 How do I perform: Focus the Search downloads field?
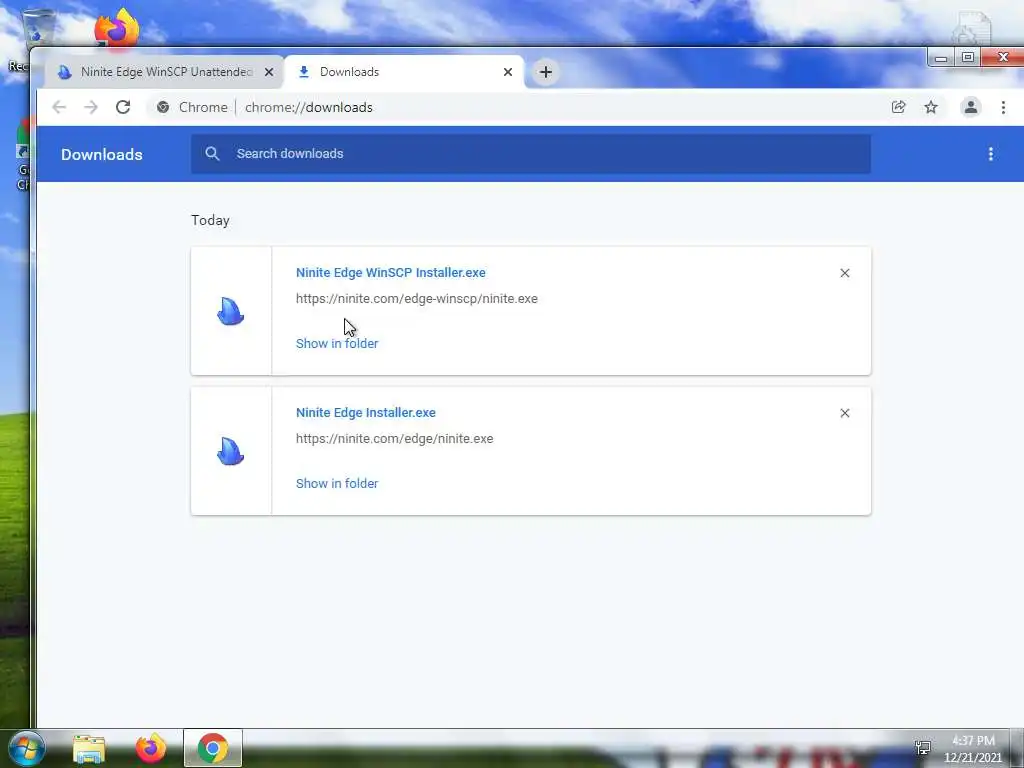click(531, 154)
